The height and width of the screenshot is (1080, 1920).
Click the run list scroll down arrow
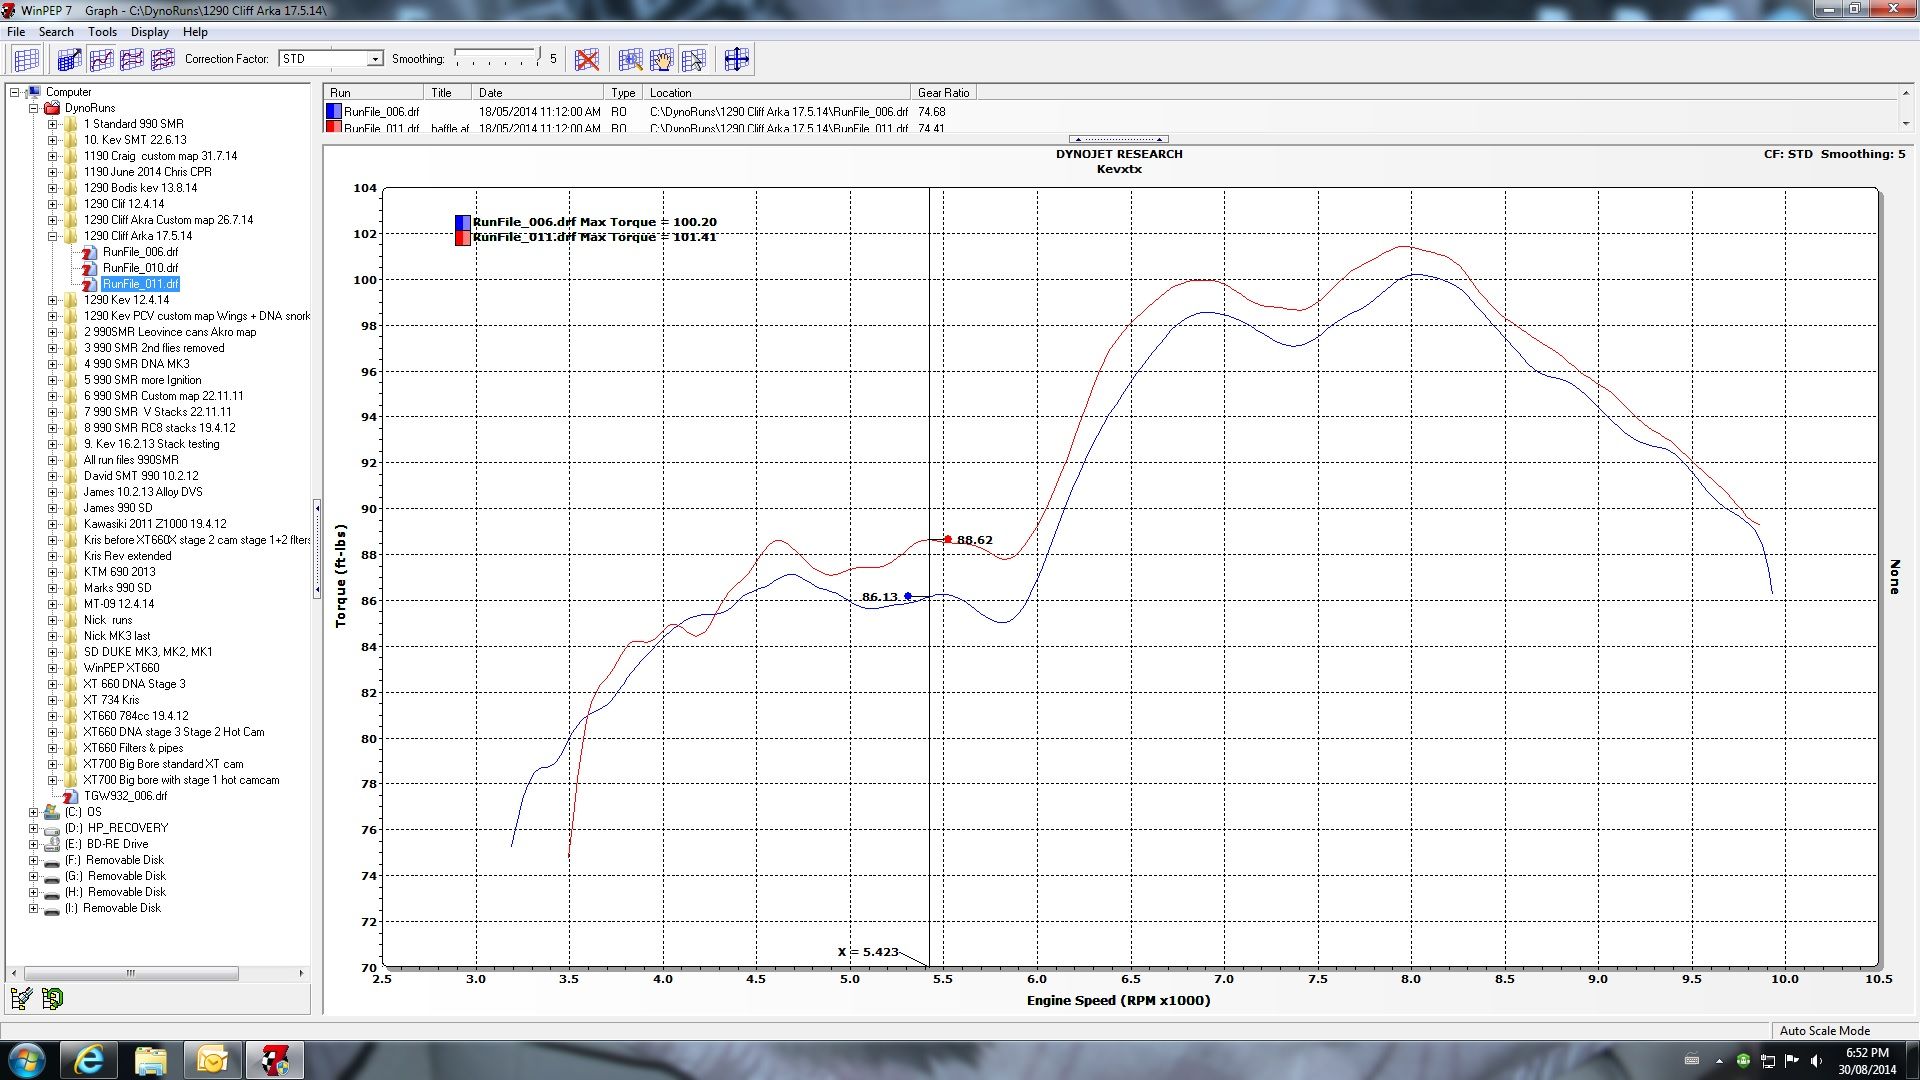(x=1907, y=124)
